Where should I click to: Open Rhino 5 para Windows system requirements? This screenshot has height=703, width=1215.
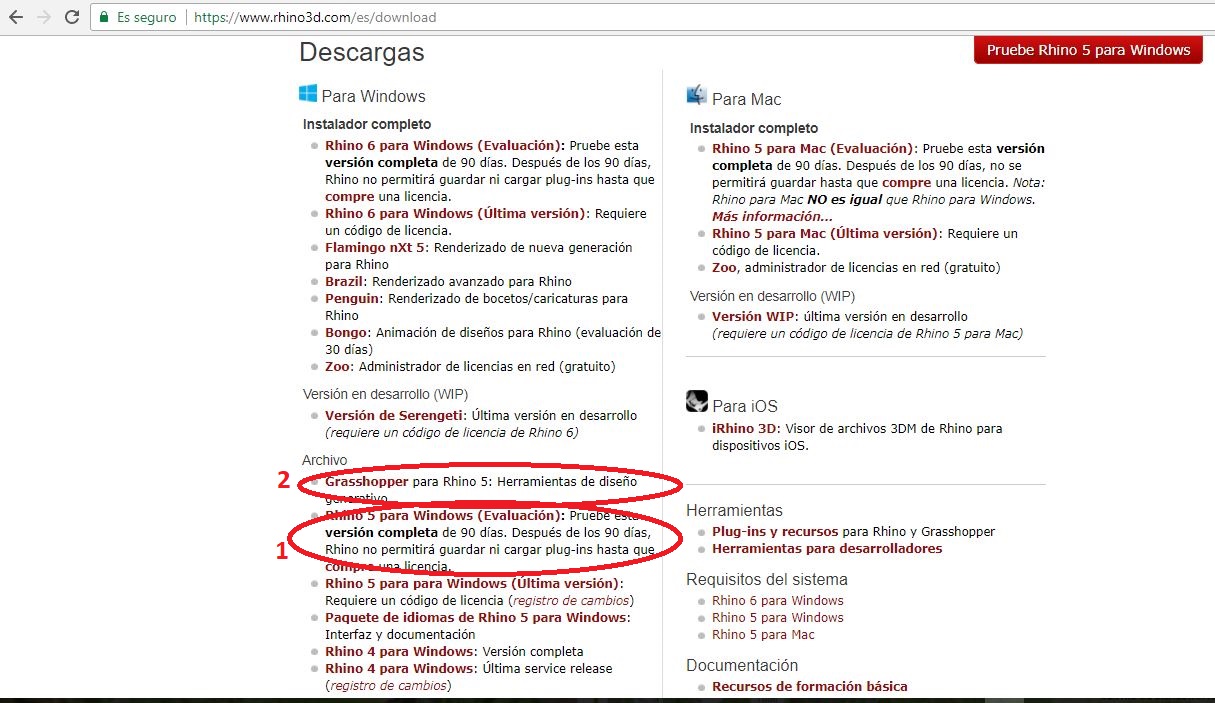click(777, 617)
